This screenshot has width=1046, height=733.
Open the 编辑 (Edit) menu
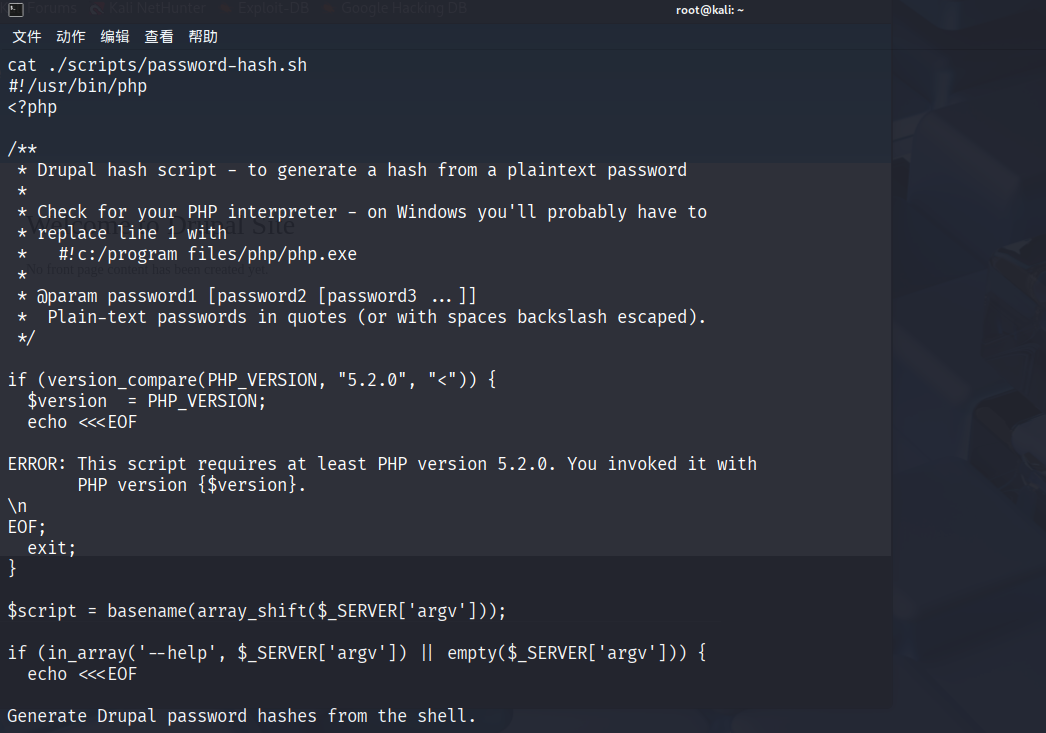pyautogui.click(x=115, y=37)
